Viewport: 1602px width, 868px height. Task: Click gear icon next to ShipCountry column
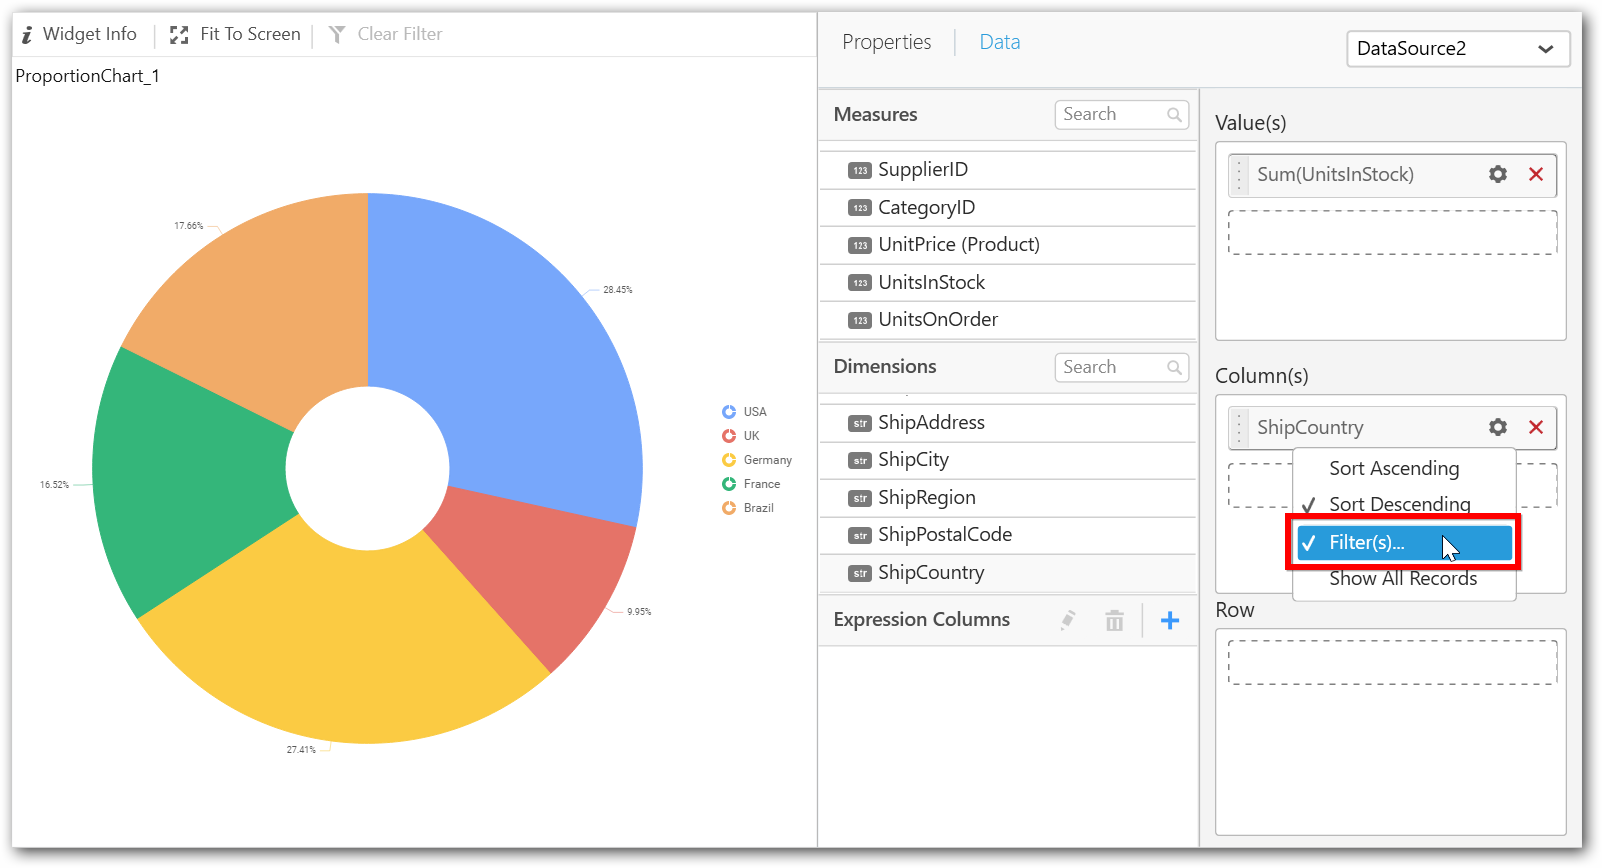click(x=1497, y=427)
